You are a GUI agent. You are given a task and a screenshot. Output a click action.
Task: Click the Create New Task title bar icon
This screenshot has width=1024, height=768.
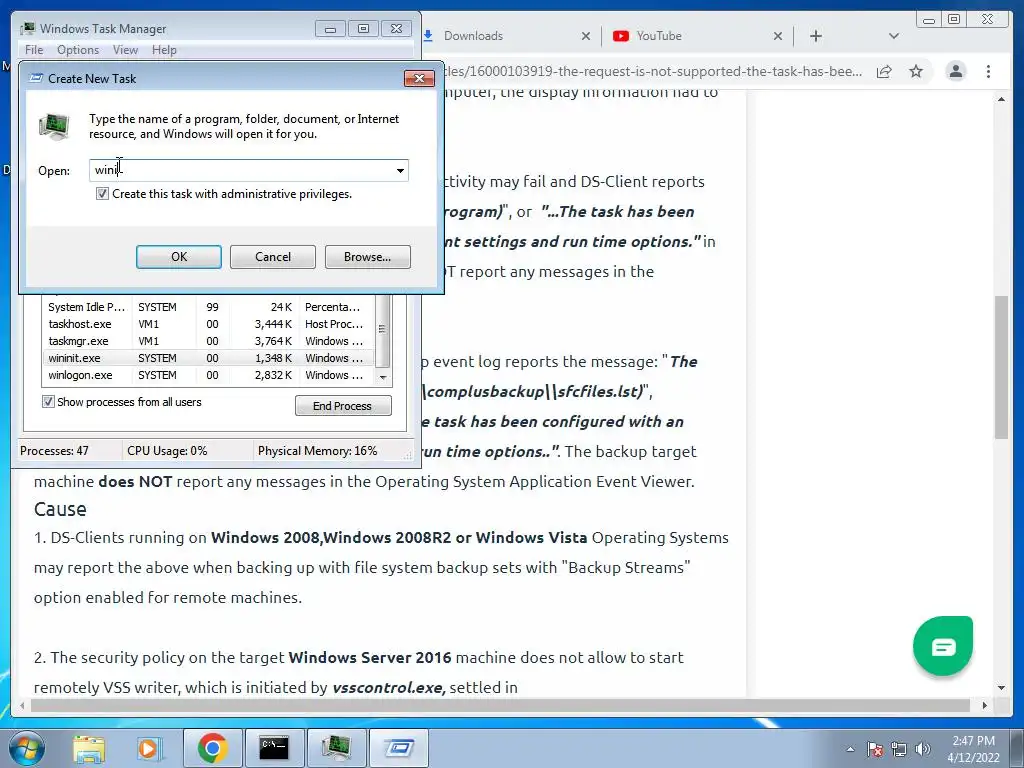pyautogui.click(x=37, y=78)
